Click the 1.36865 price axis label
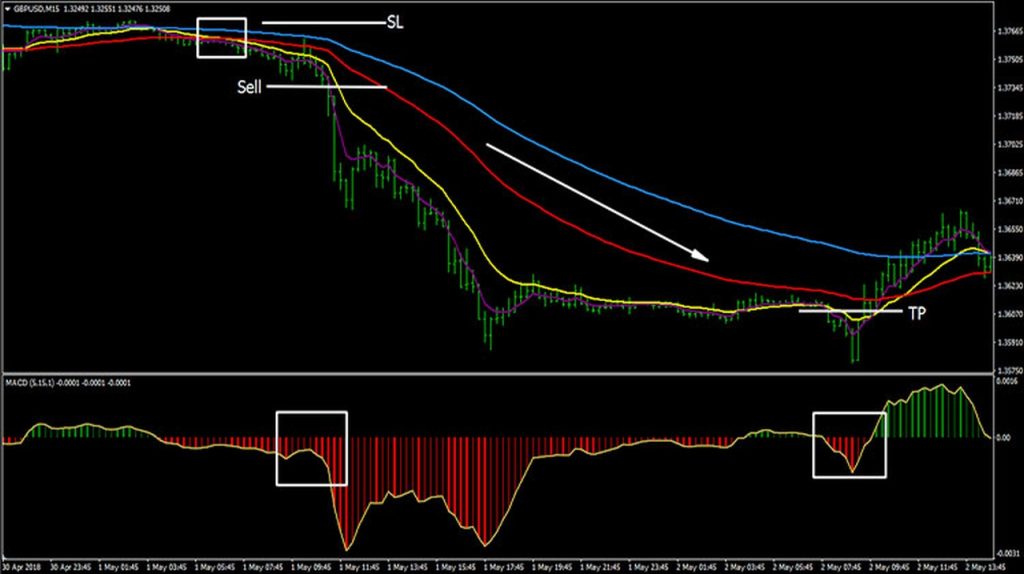This screenshot has height=574, width=1024. click(x=1009, y=173)
